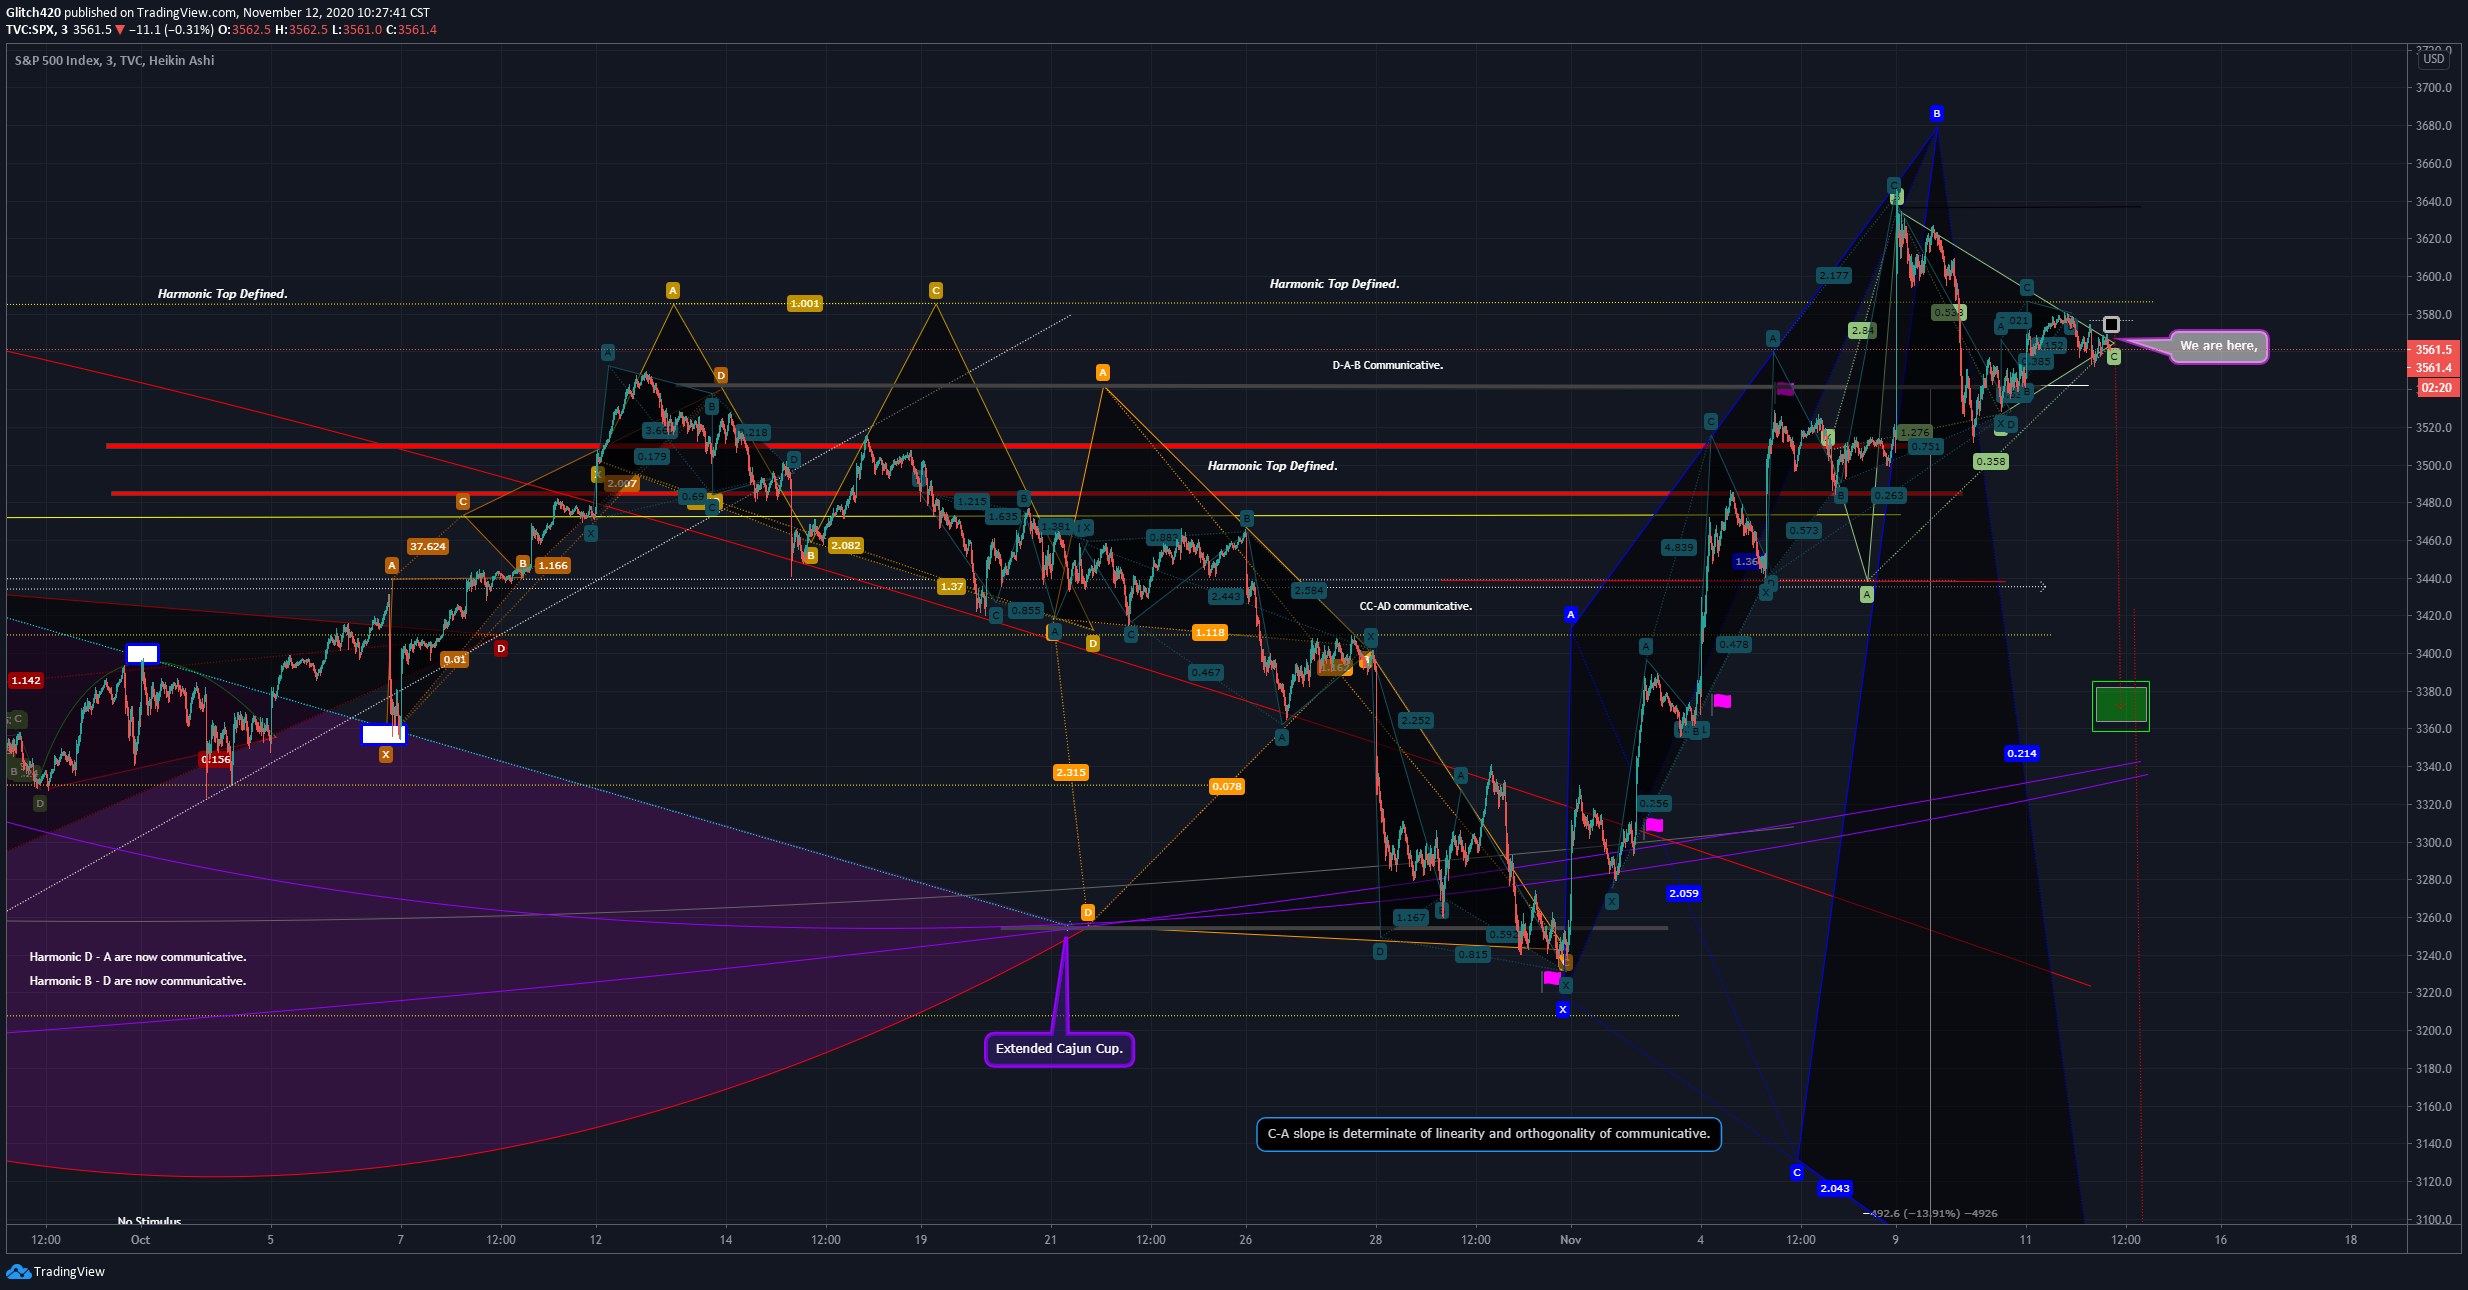Image resolution: width=2468 pixels, height=1290 pixels.
Task: Click the USD currency button on price axis
Action: 2433,59
